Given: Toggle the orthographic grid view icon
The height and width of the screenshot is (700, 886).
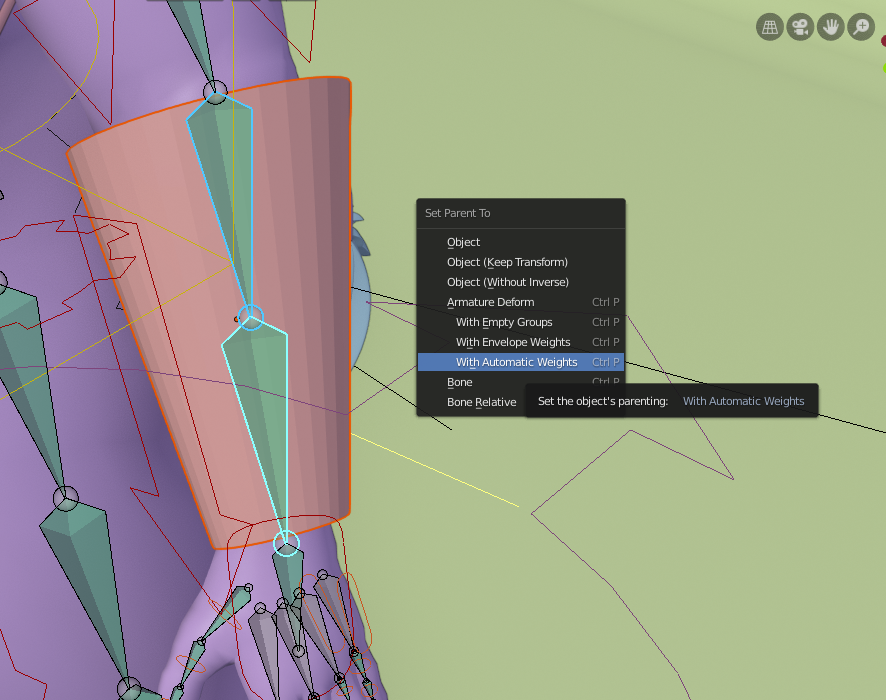Looking at the screenshot, I should pyautogui.click(x=770, y=27).
